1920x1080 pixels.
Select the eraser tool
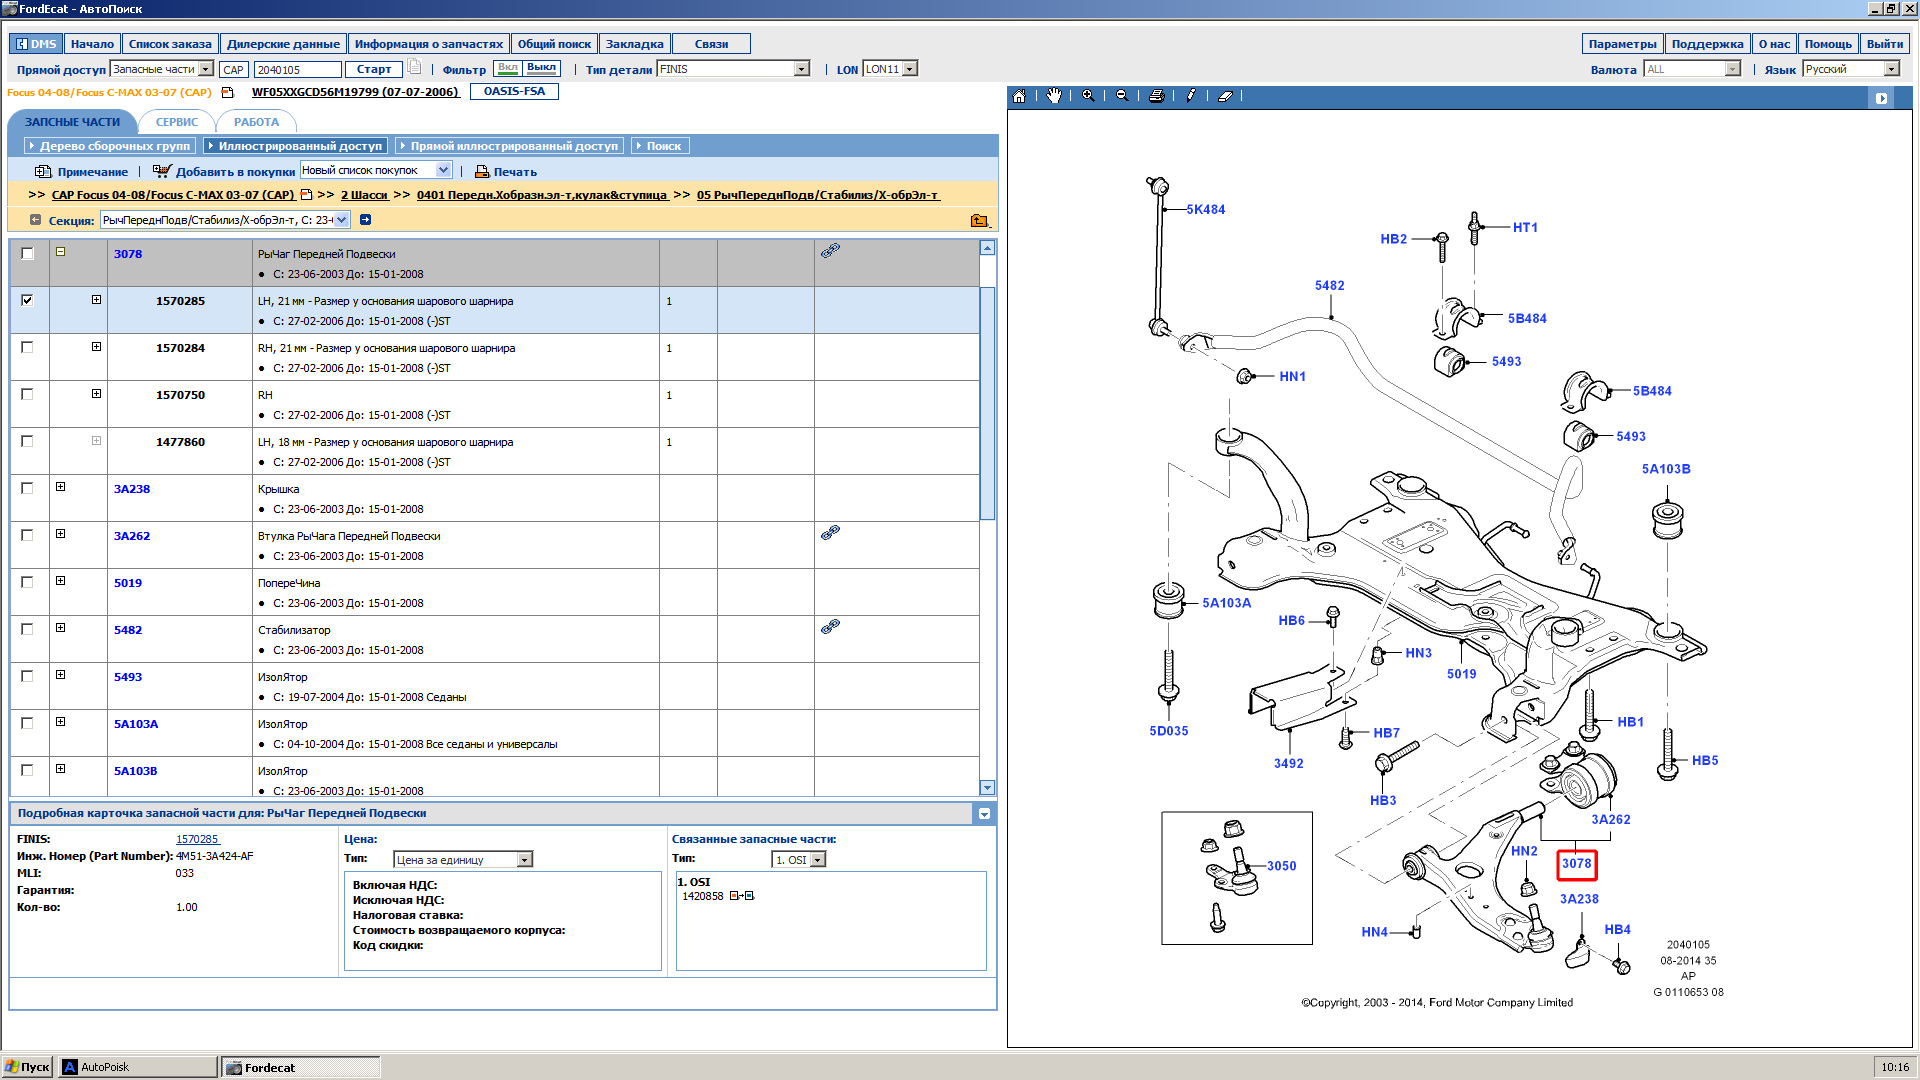click(1225, 96)
